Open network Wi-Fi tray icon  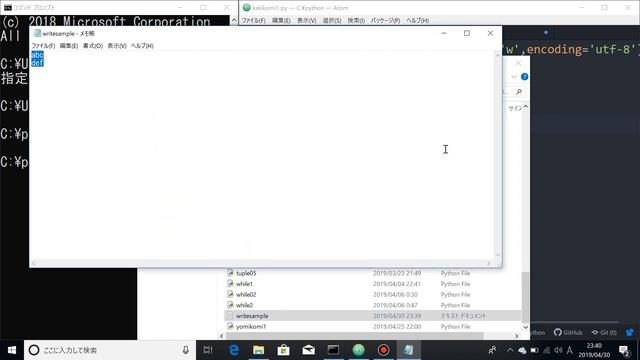547,350
